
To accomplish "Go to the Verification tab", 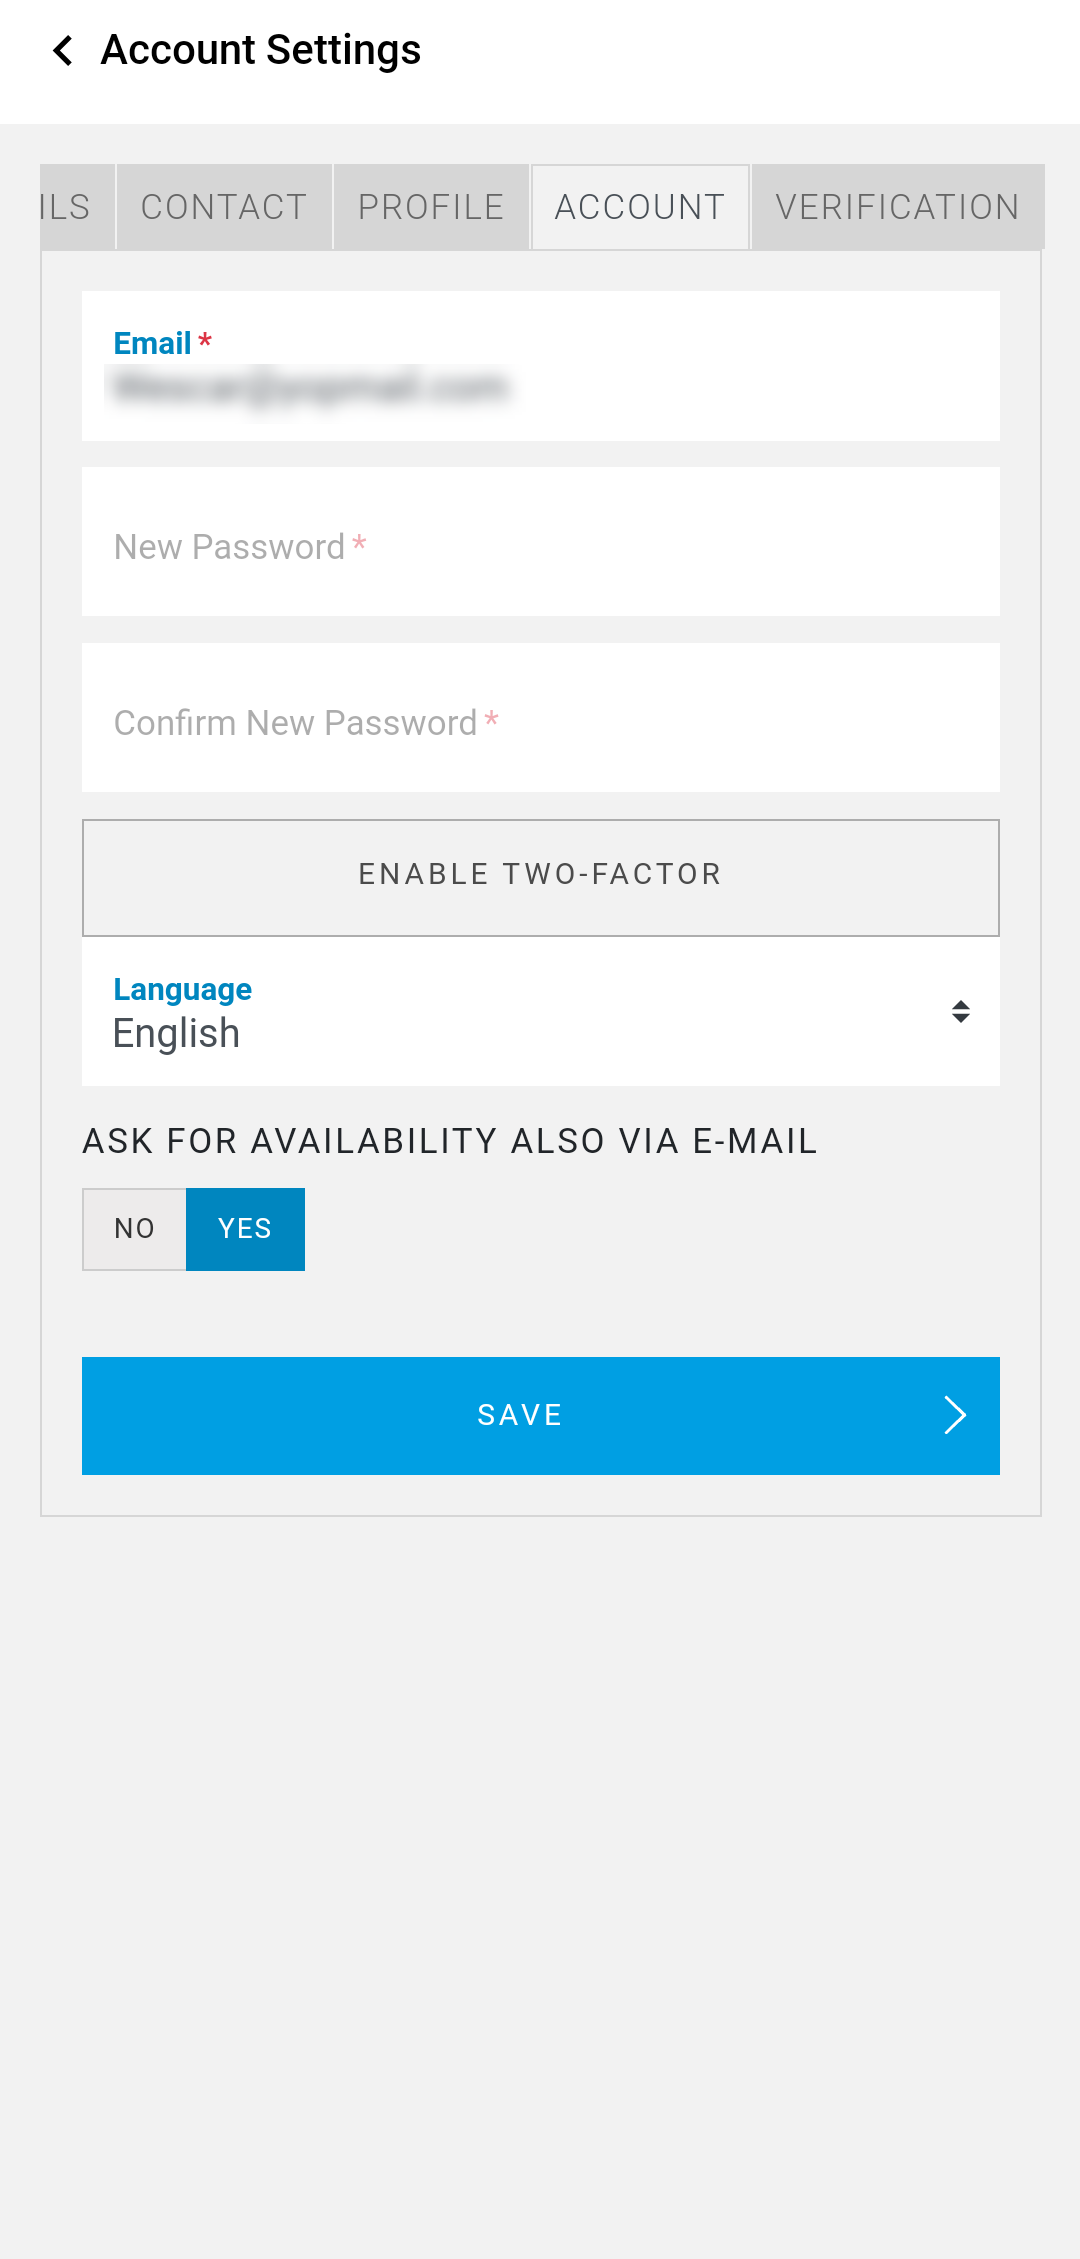I will point(897,207).
